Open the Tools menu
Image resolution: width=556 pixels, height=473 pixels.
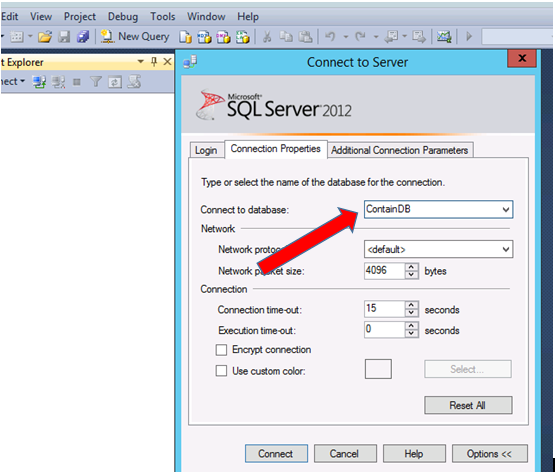pos(163,16)
